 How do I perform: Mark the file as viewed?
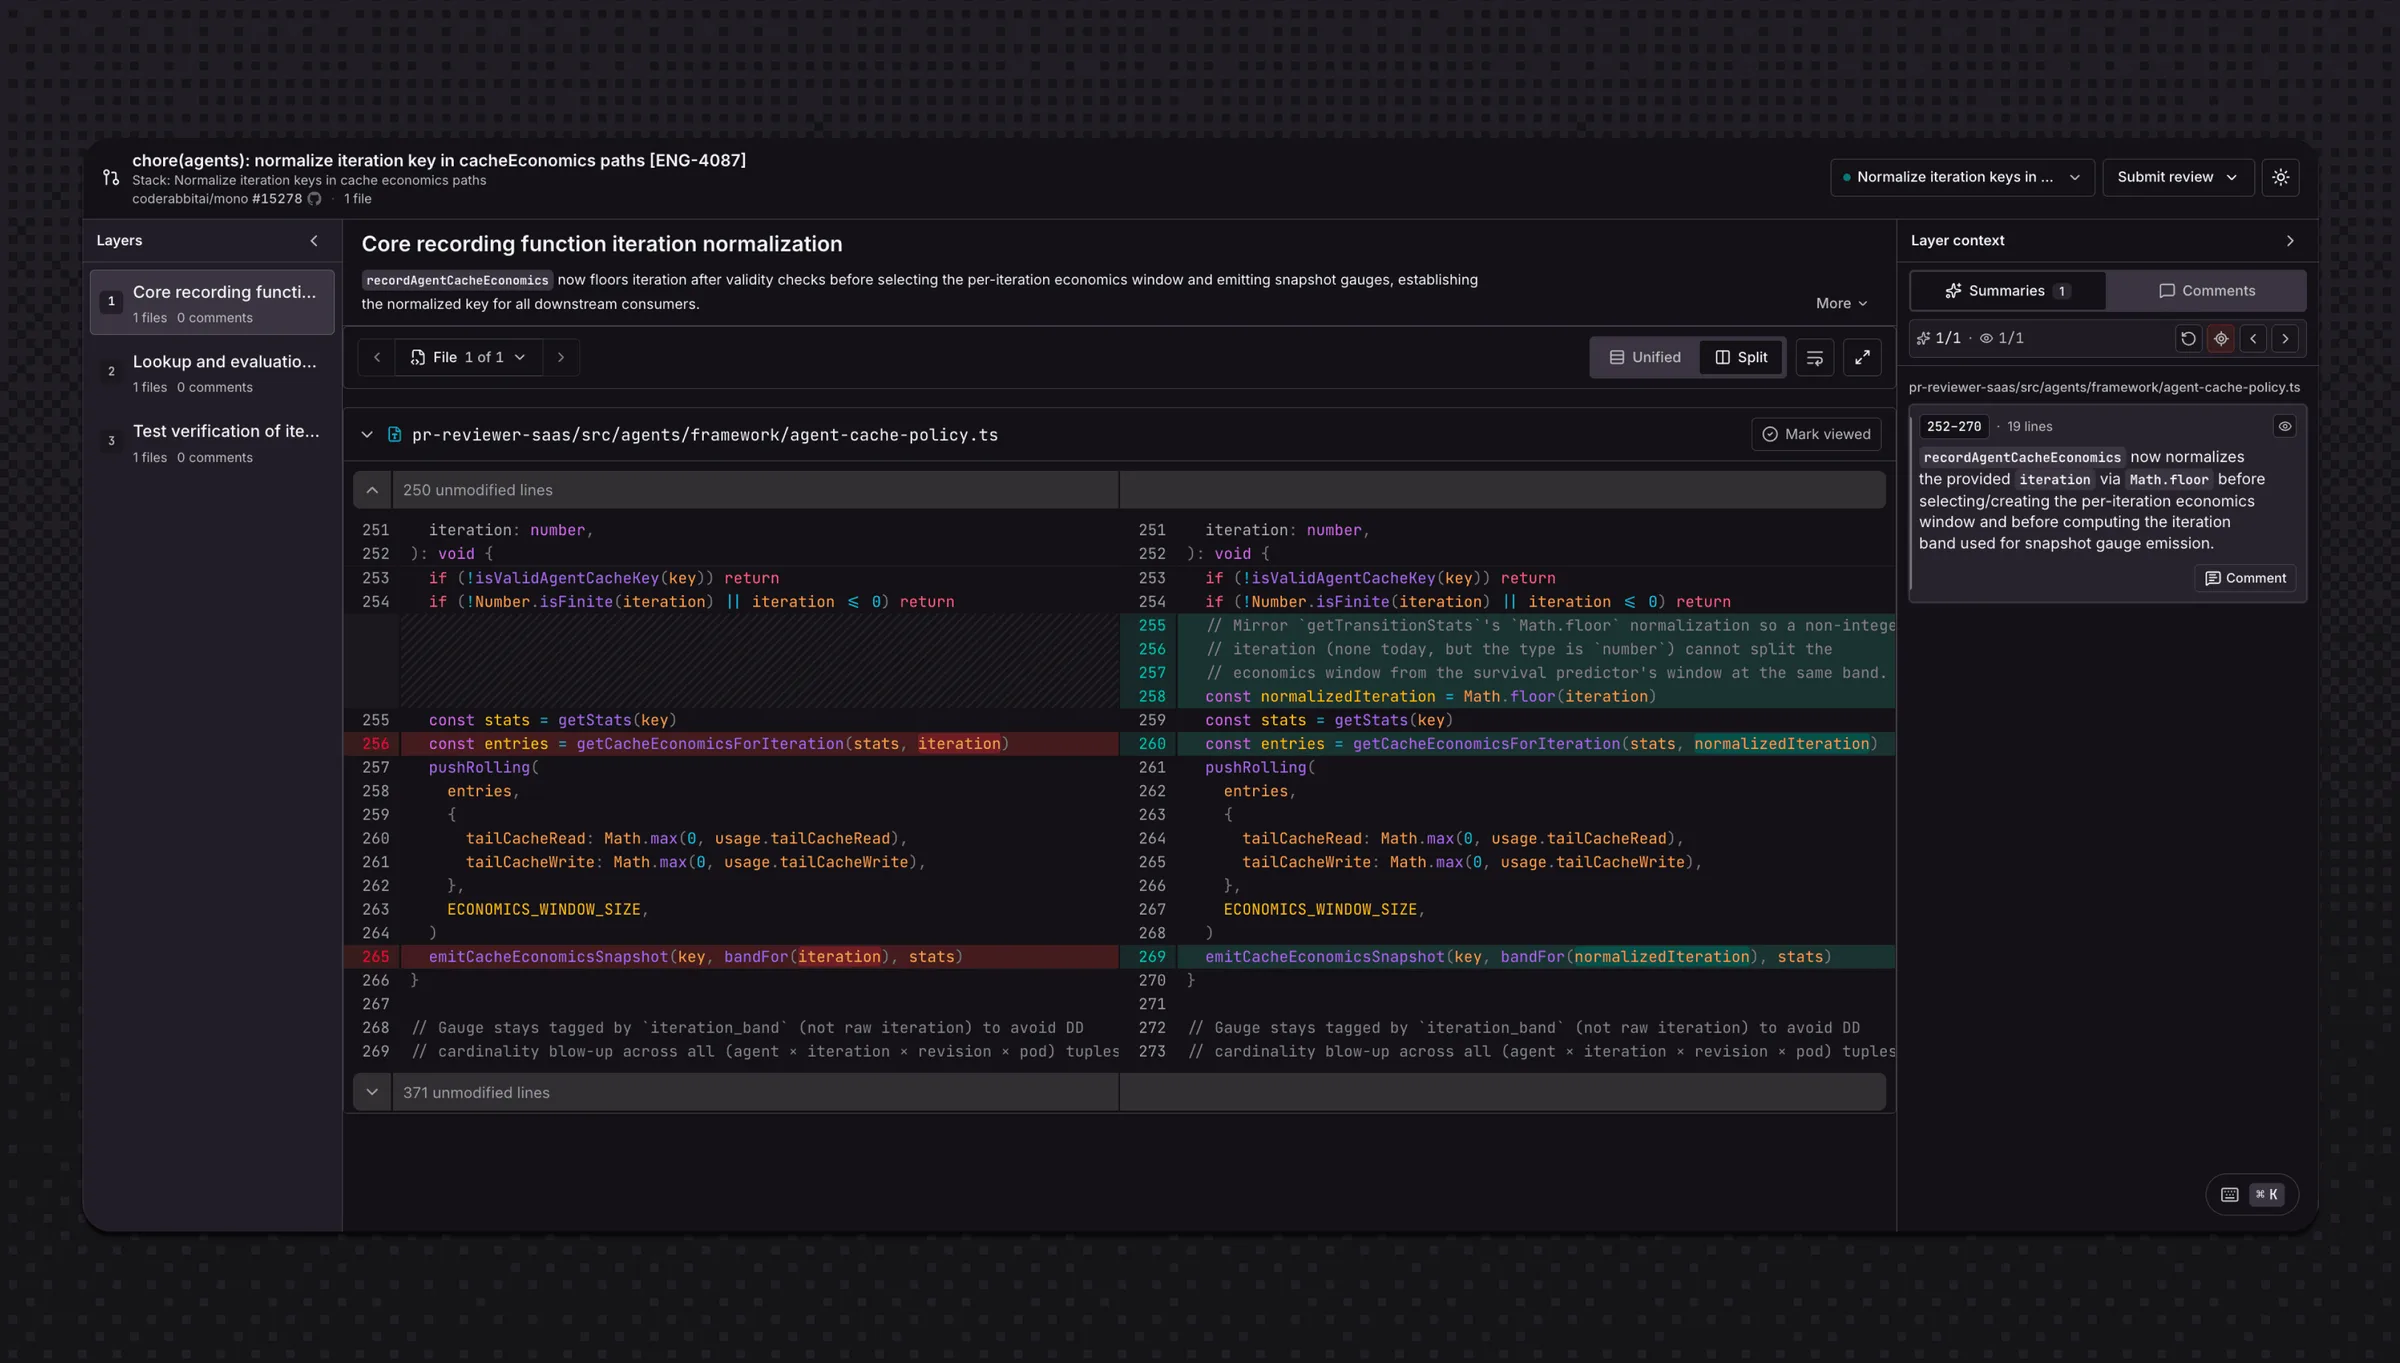[x=1816, y=434]
